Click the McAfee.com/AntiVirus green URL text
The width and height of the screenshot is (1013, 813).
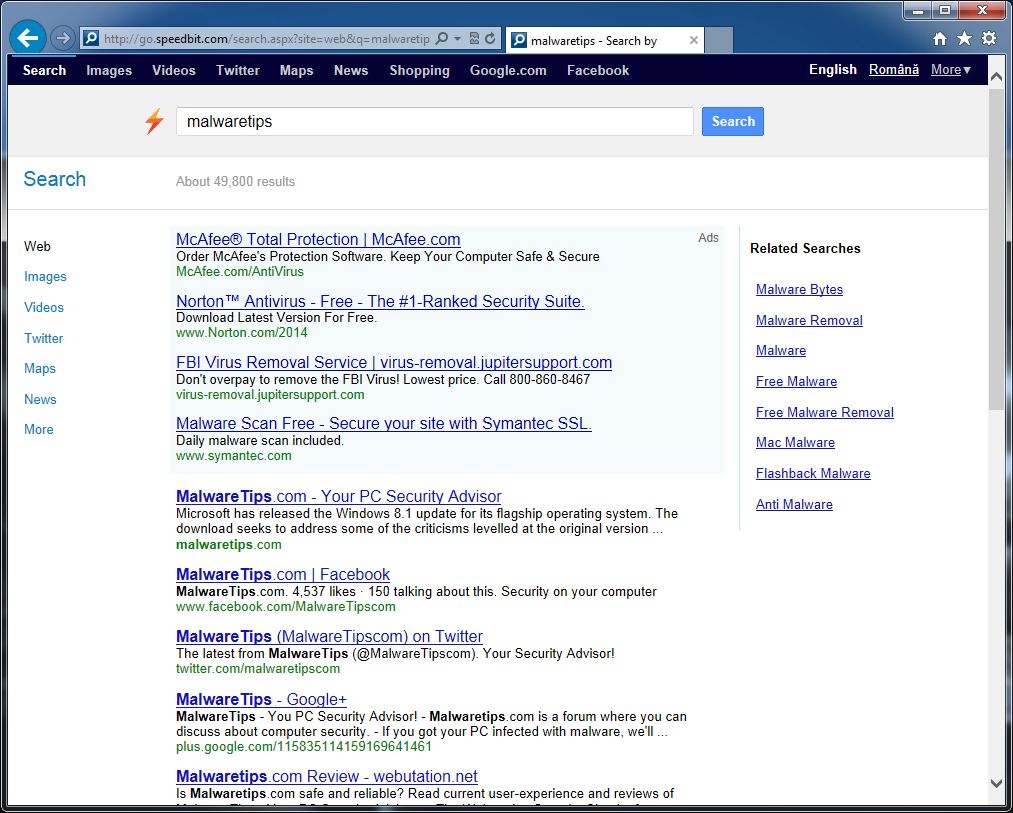(x=240, y=271)
